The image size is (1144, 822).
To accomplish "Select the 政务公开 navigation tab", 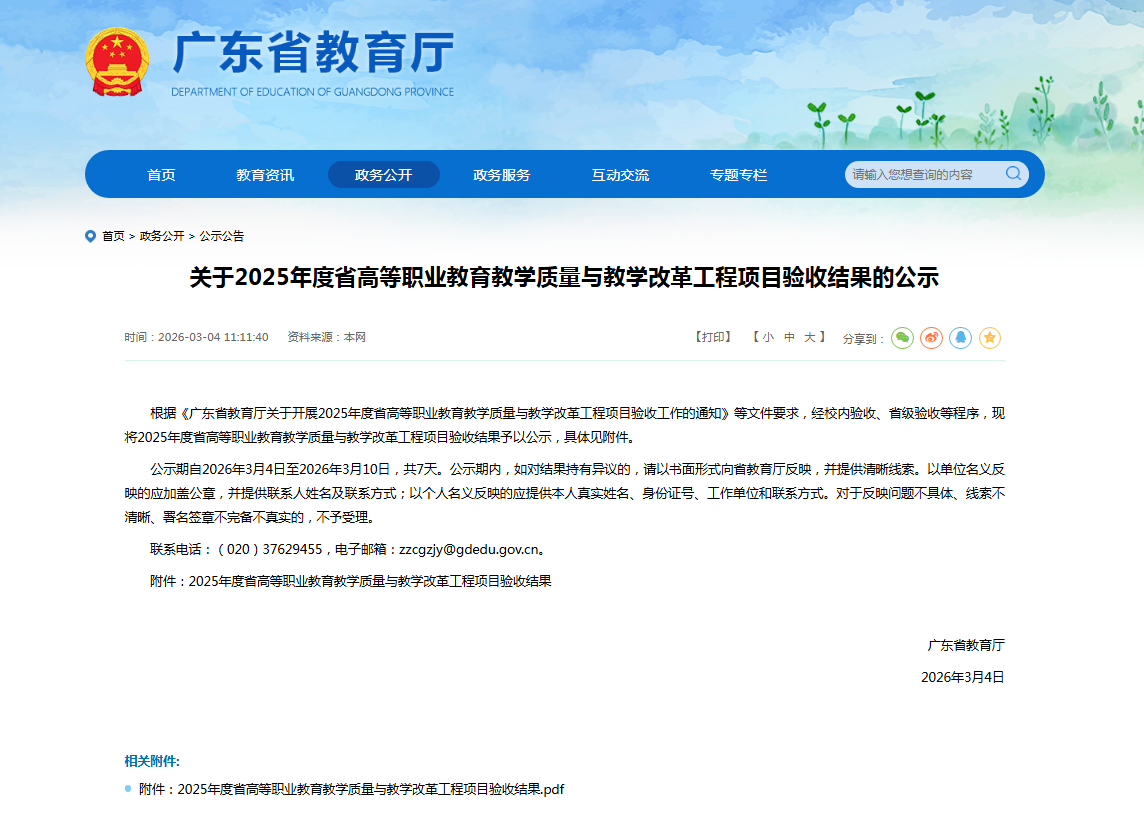I will pos(383,175).
